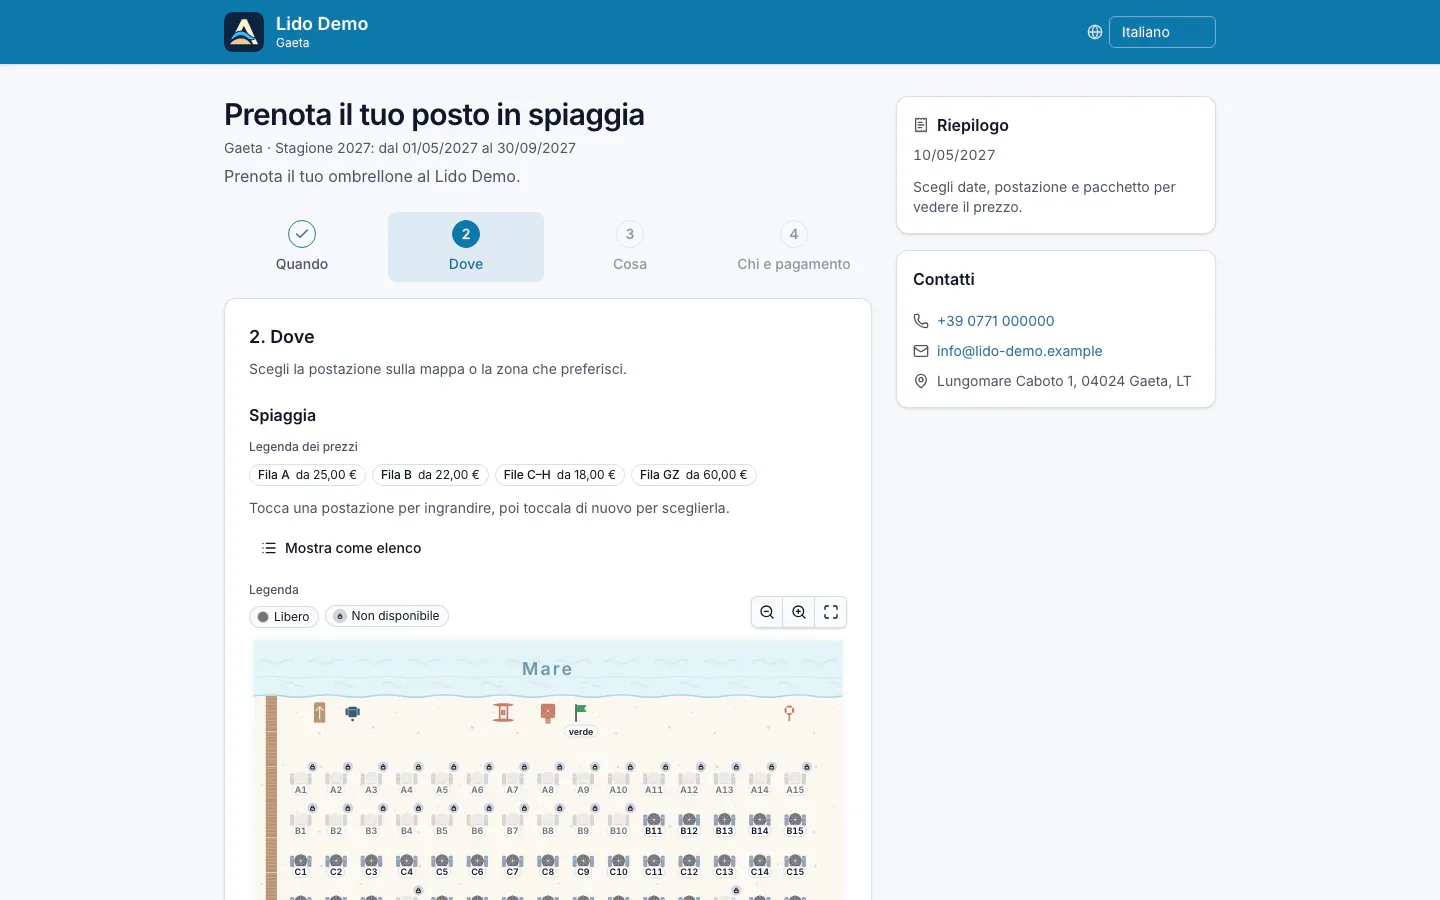Select umbrella B11 on the map

click(654, 823)
